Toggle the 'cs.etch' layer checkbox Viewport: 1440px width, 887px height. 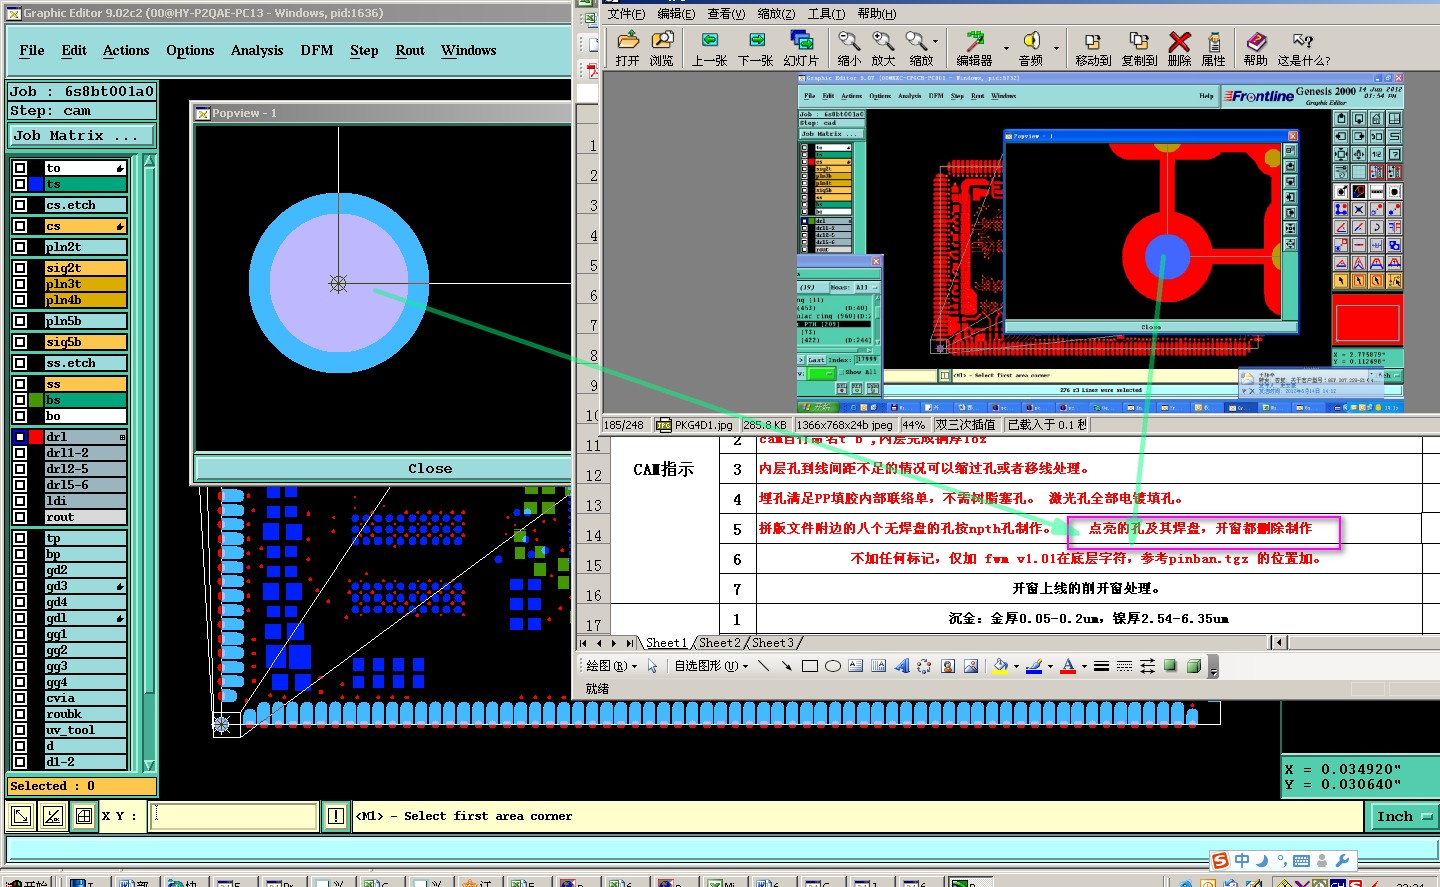(x=20, y=205)
